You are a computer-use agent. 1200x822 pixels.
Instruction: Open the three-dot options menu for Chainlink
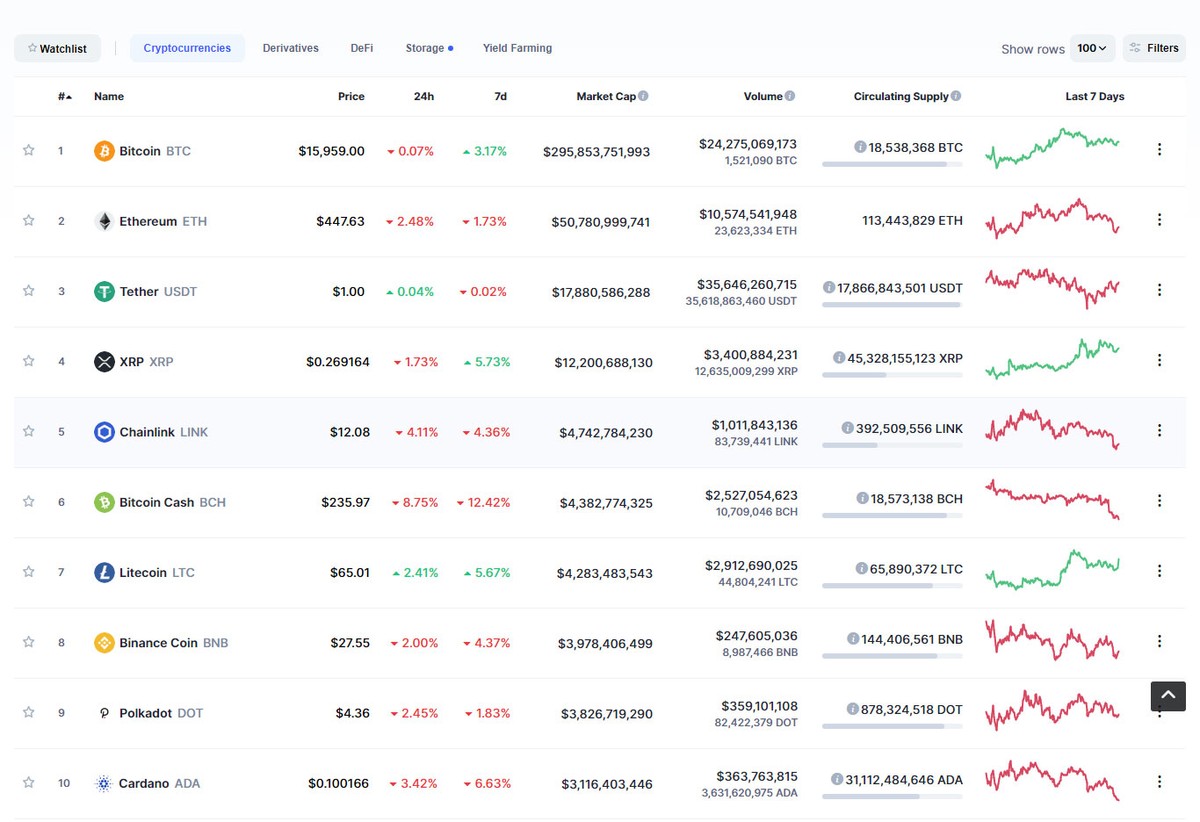click(x=1159, y=431)
